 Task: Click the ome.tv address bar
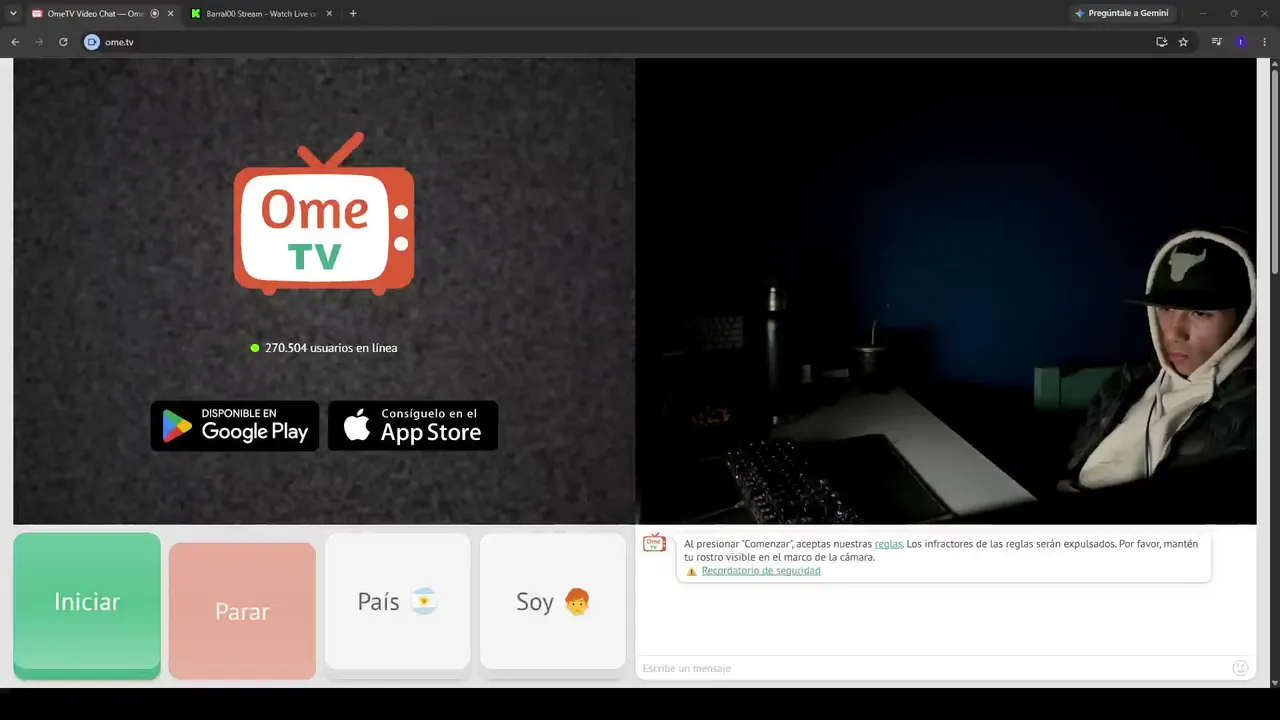(x=620, y=42)
